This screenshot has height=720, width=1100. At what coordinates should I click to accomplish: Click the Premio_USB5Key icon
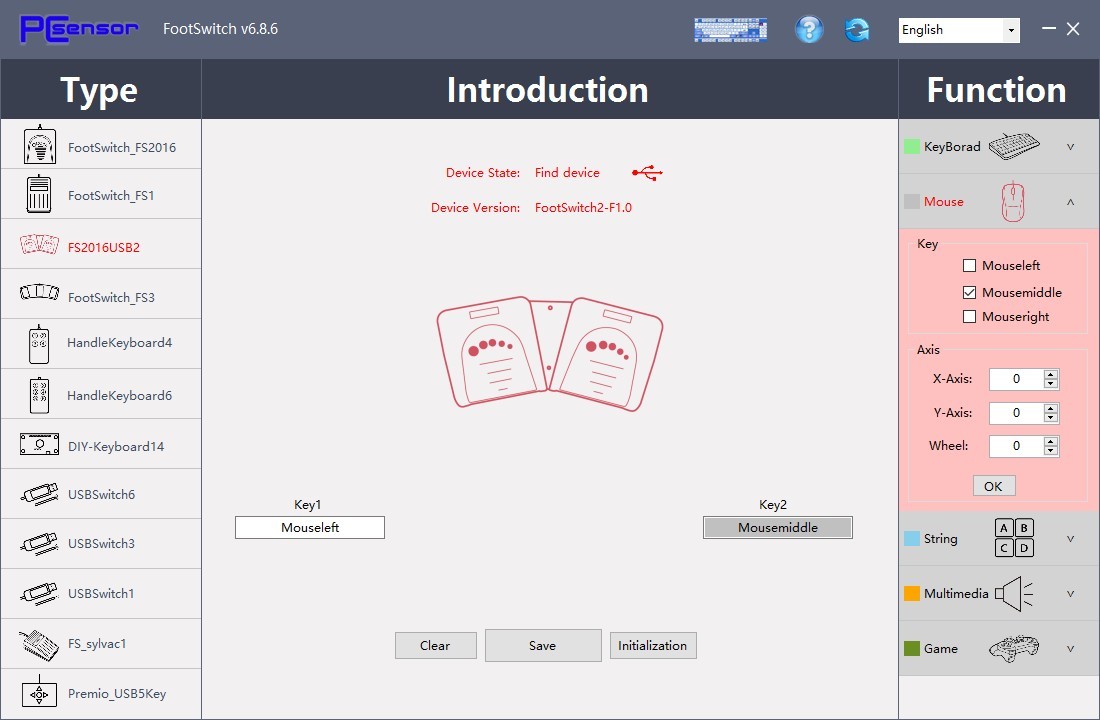39,693
